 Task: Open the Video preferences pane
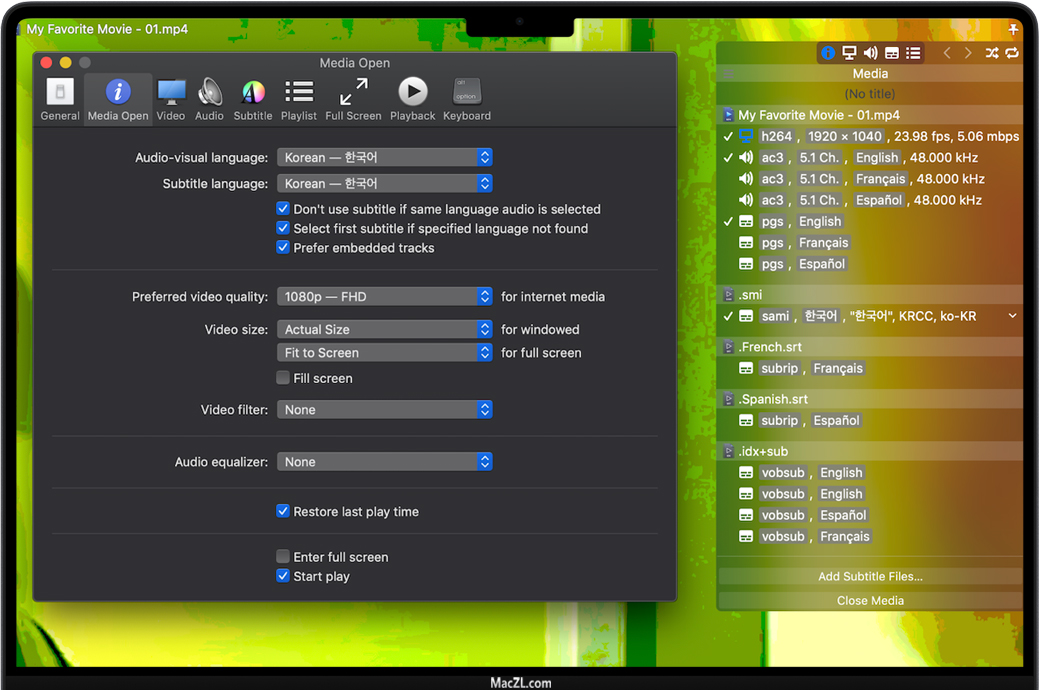171,99
